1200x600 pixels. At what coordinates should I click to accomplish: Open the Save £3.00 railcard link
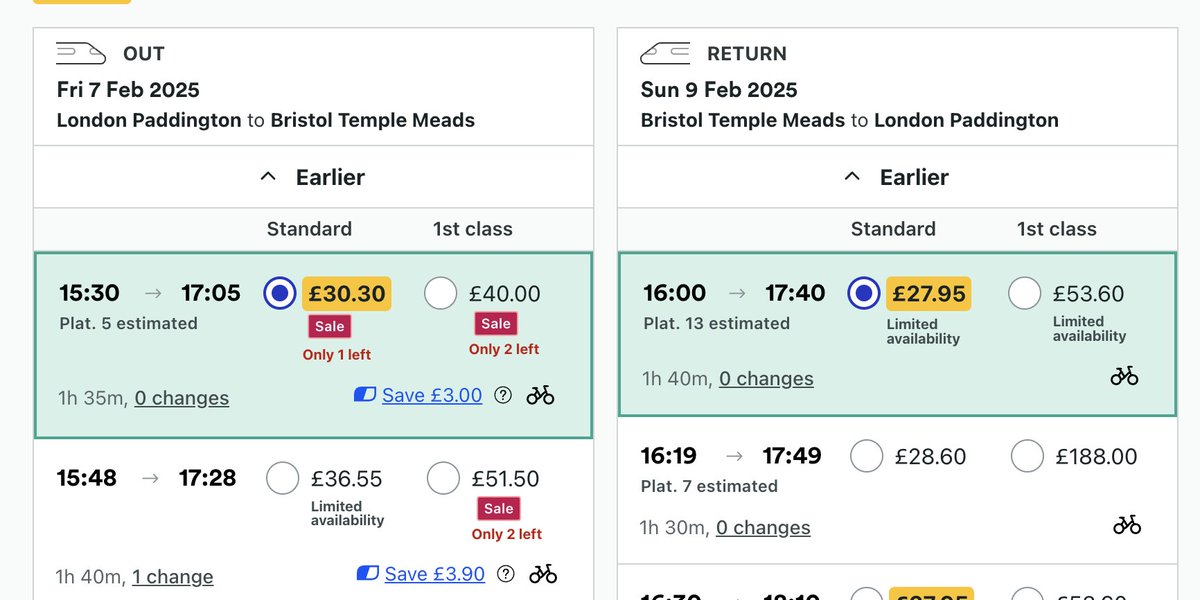tap(431, 395)
